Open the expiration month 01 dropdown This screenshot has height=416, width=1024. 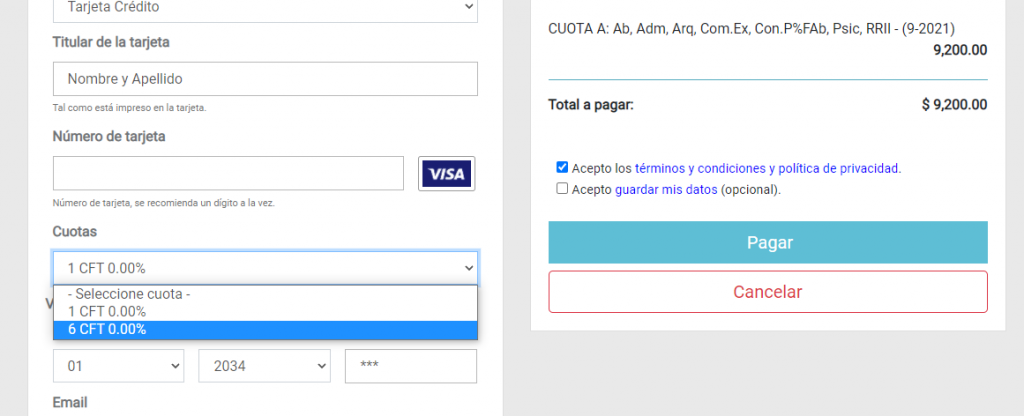click(118, 366)
